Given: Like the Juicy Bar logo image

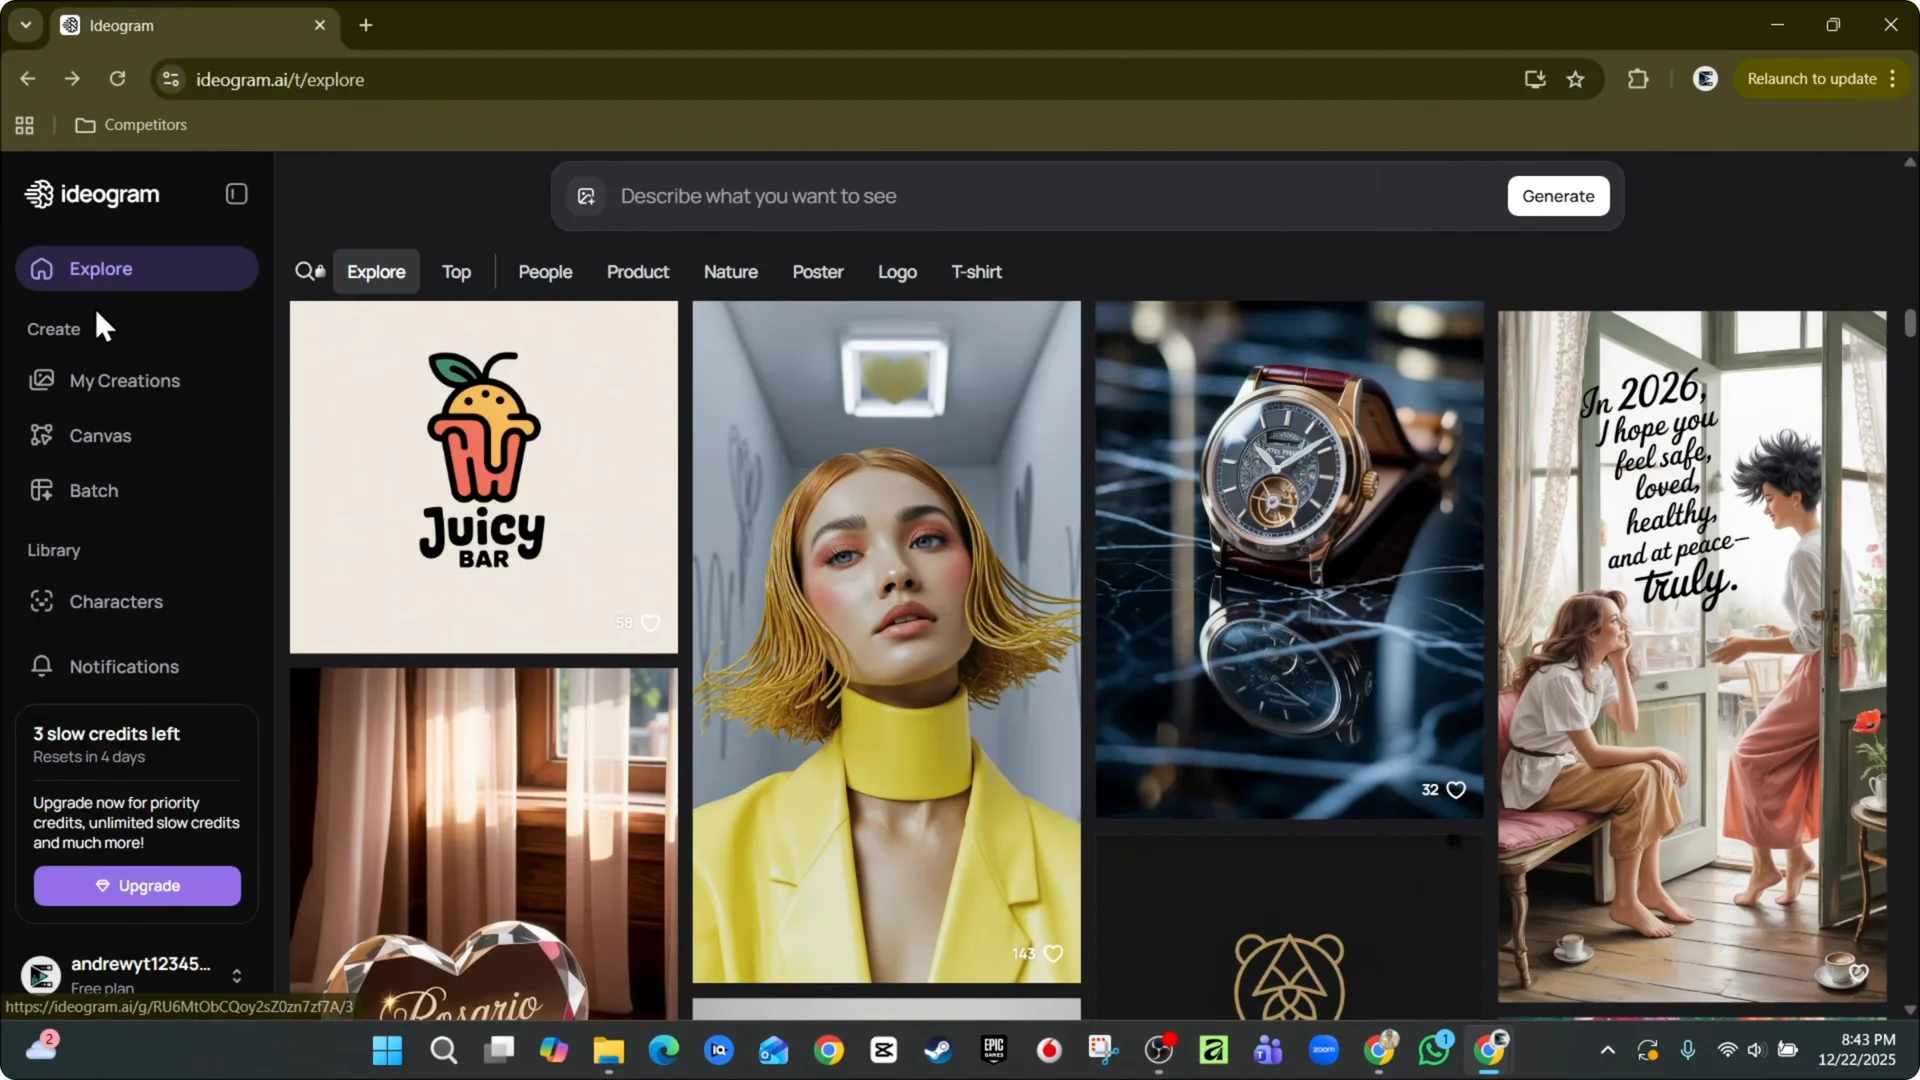Looking at the screenshot, I should (x=650, y=622).
